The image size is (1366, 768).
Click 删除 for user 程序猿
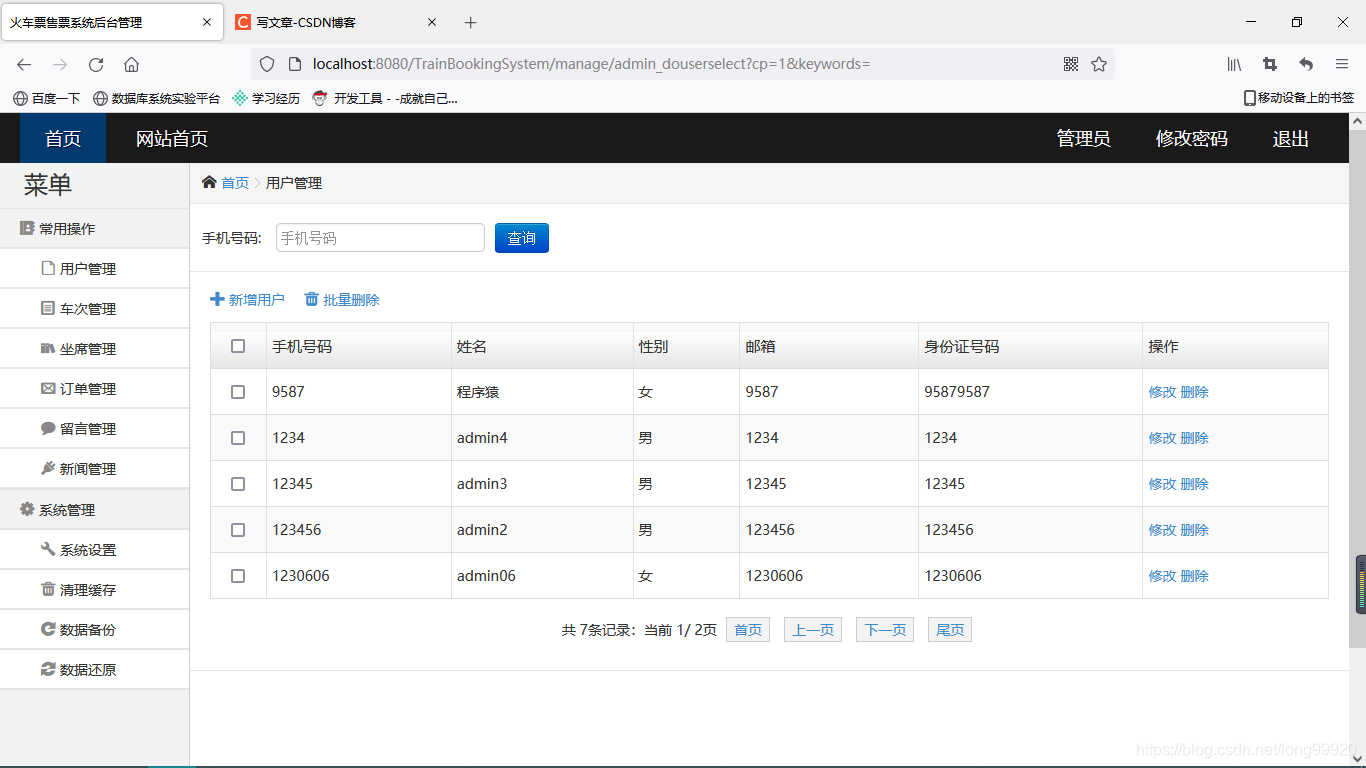tap(1195, 392)
